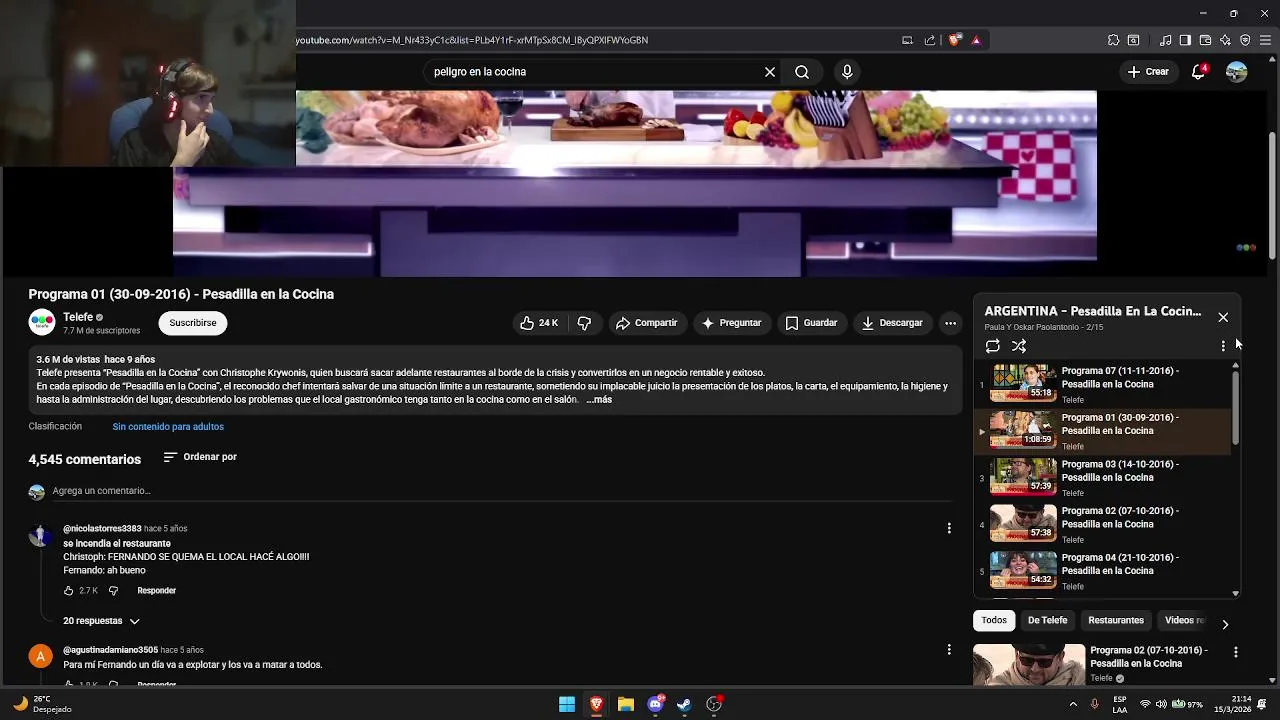Image resolution: width=1280 pixels, height=720 pixels.
Task: Click the YouTube search magnifier button
Action: [x=802, y=72]
